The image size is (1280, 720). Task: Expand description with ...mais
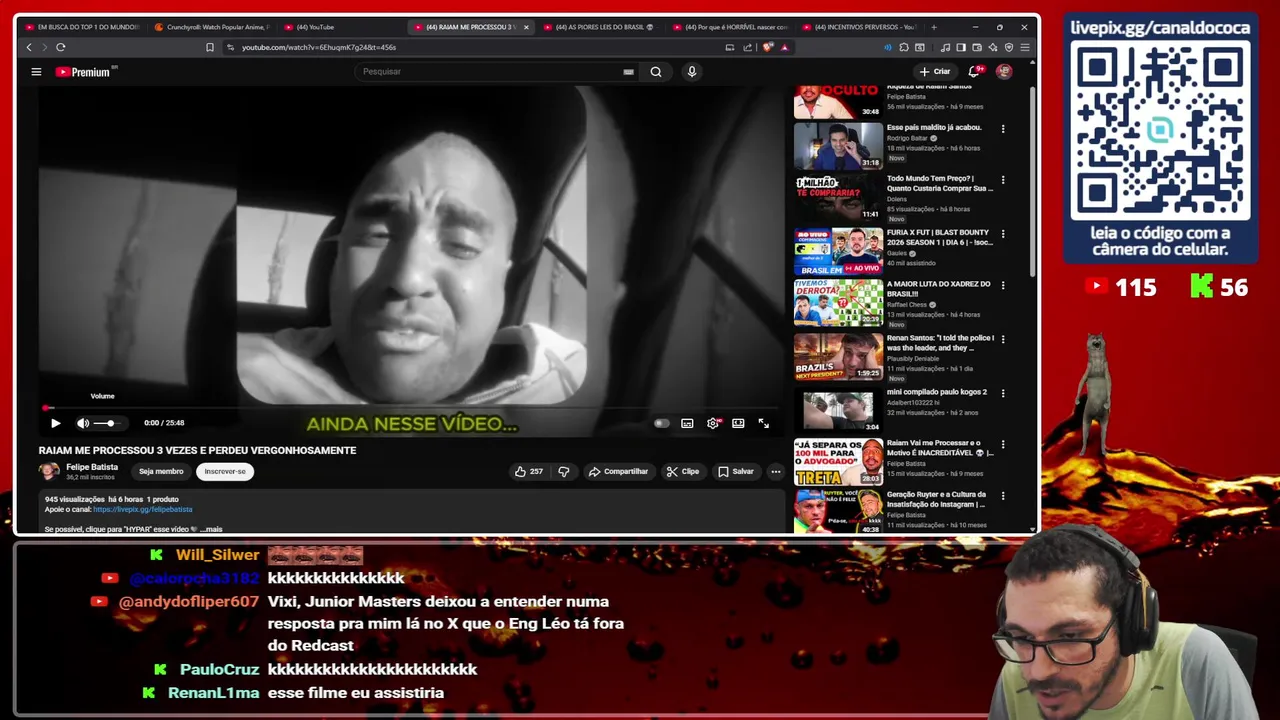click(x=211, y=529)
